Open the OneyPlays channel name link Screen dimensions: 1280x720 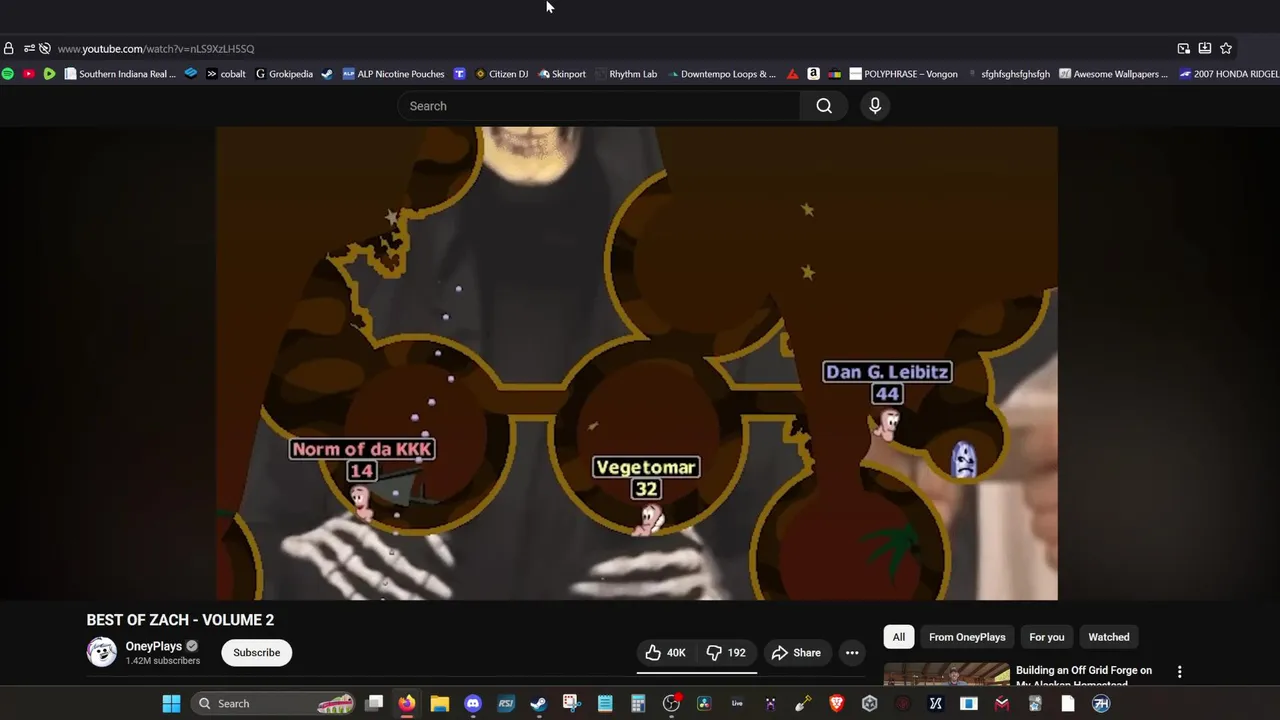153,646
